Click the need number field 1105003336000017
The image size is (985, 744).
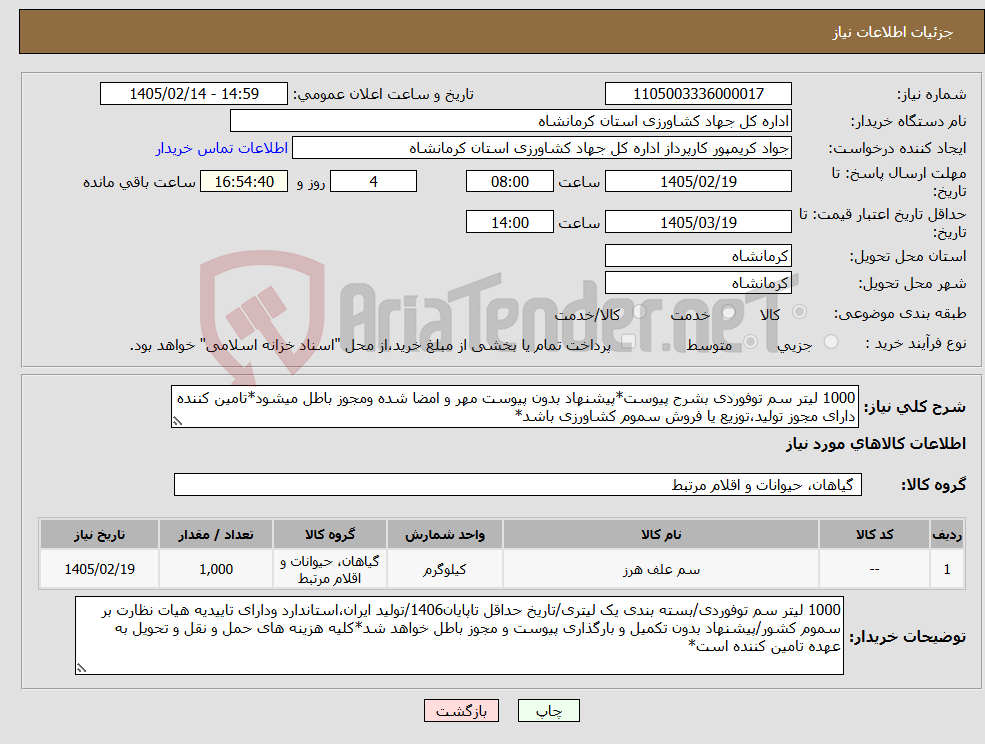698,94
